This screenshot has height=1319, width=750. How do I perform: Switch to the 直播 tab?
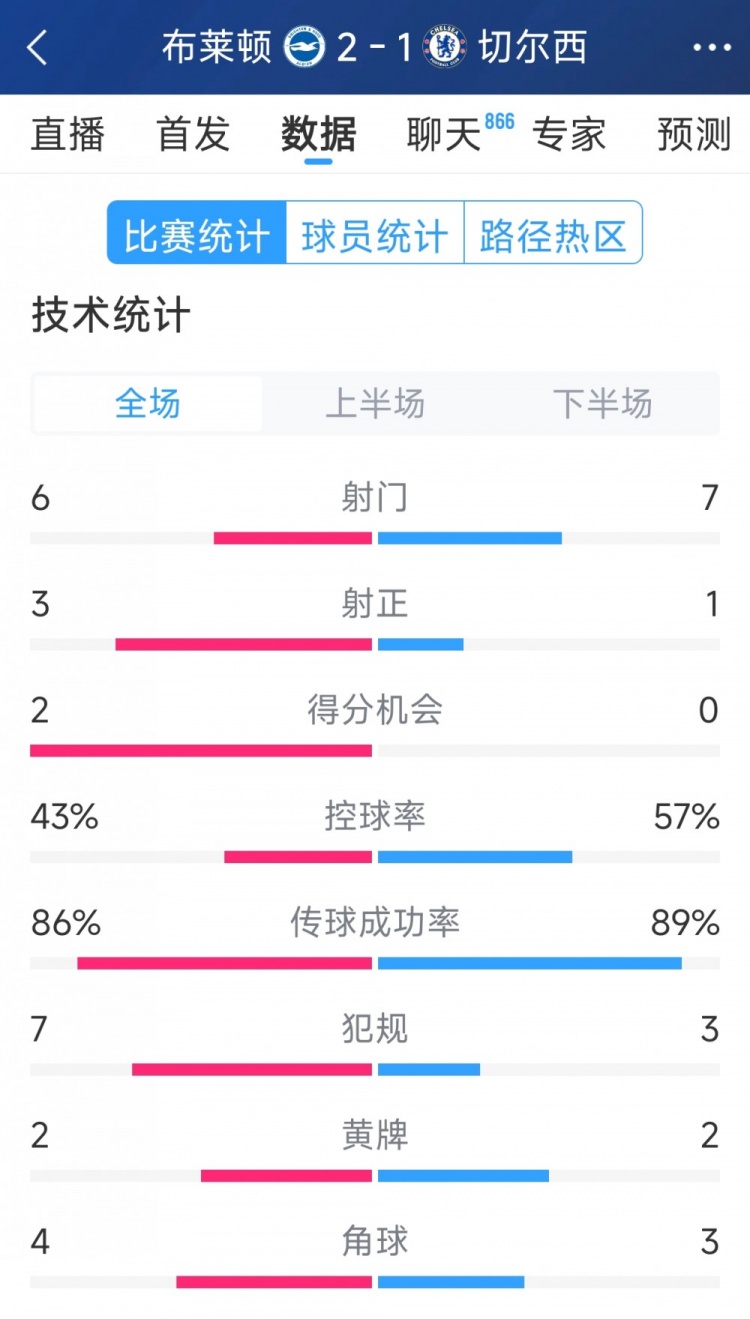(x=68, y=134)
